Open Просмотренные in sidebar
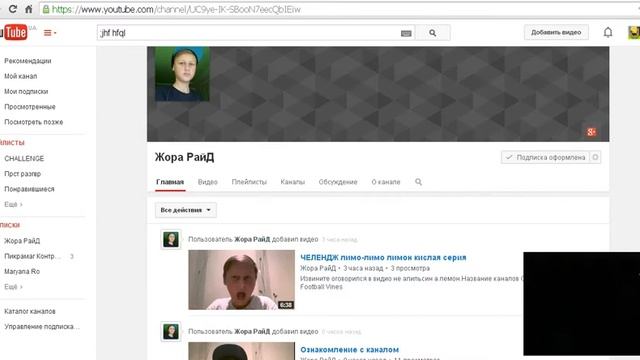Image resolution: width=640 pixels, height=360 pixels. [x=30, y=107]
